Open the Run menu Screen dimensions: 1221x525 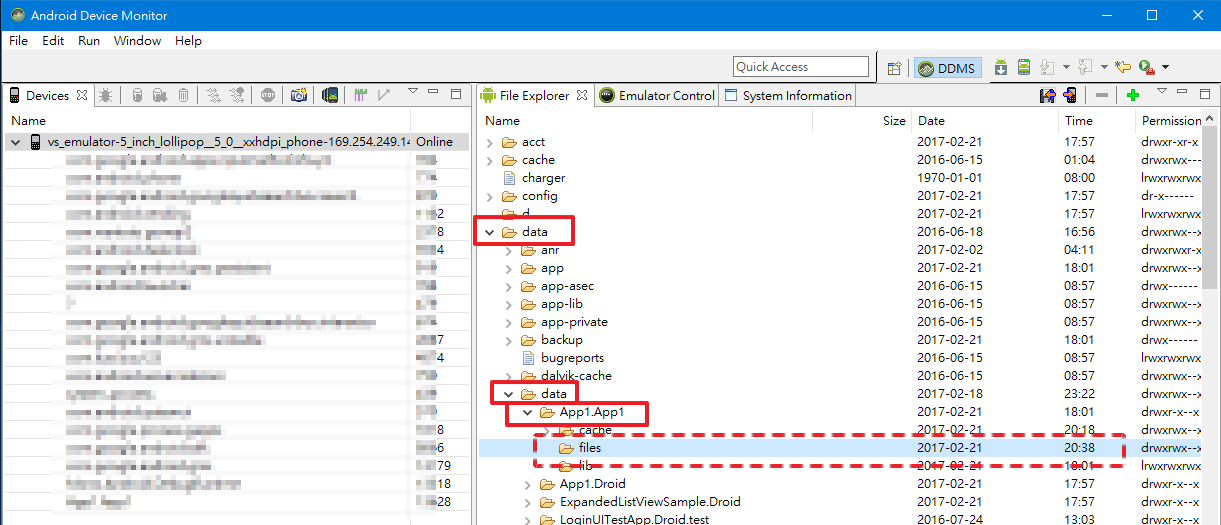point(89,41)
